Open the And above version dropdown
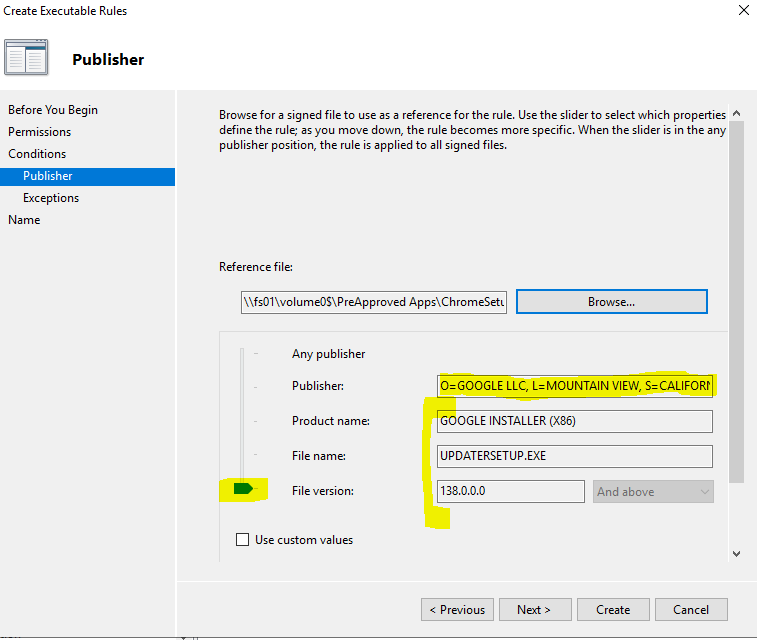 point(653,491)
